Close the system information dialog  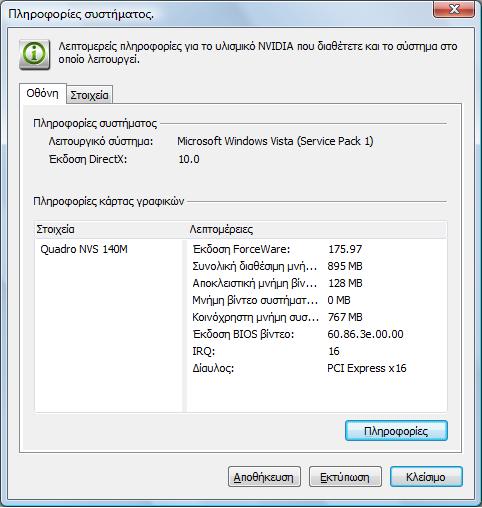(x=454, y=9)
